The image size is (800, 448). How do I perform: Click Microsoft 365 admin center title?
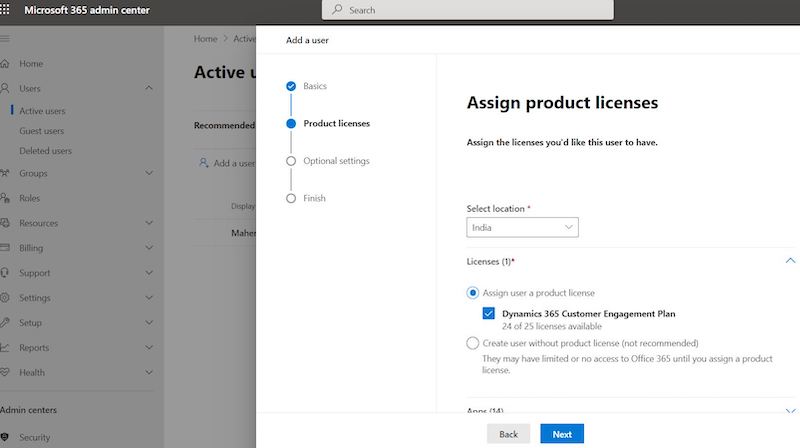coord(87,10)
